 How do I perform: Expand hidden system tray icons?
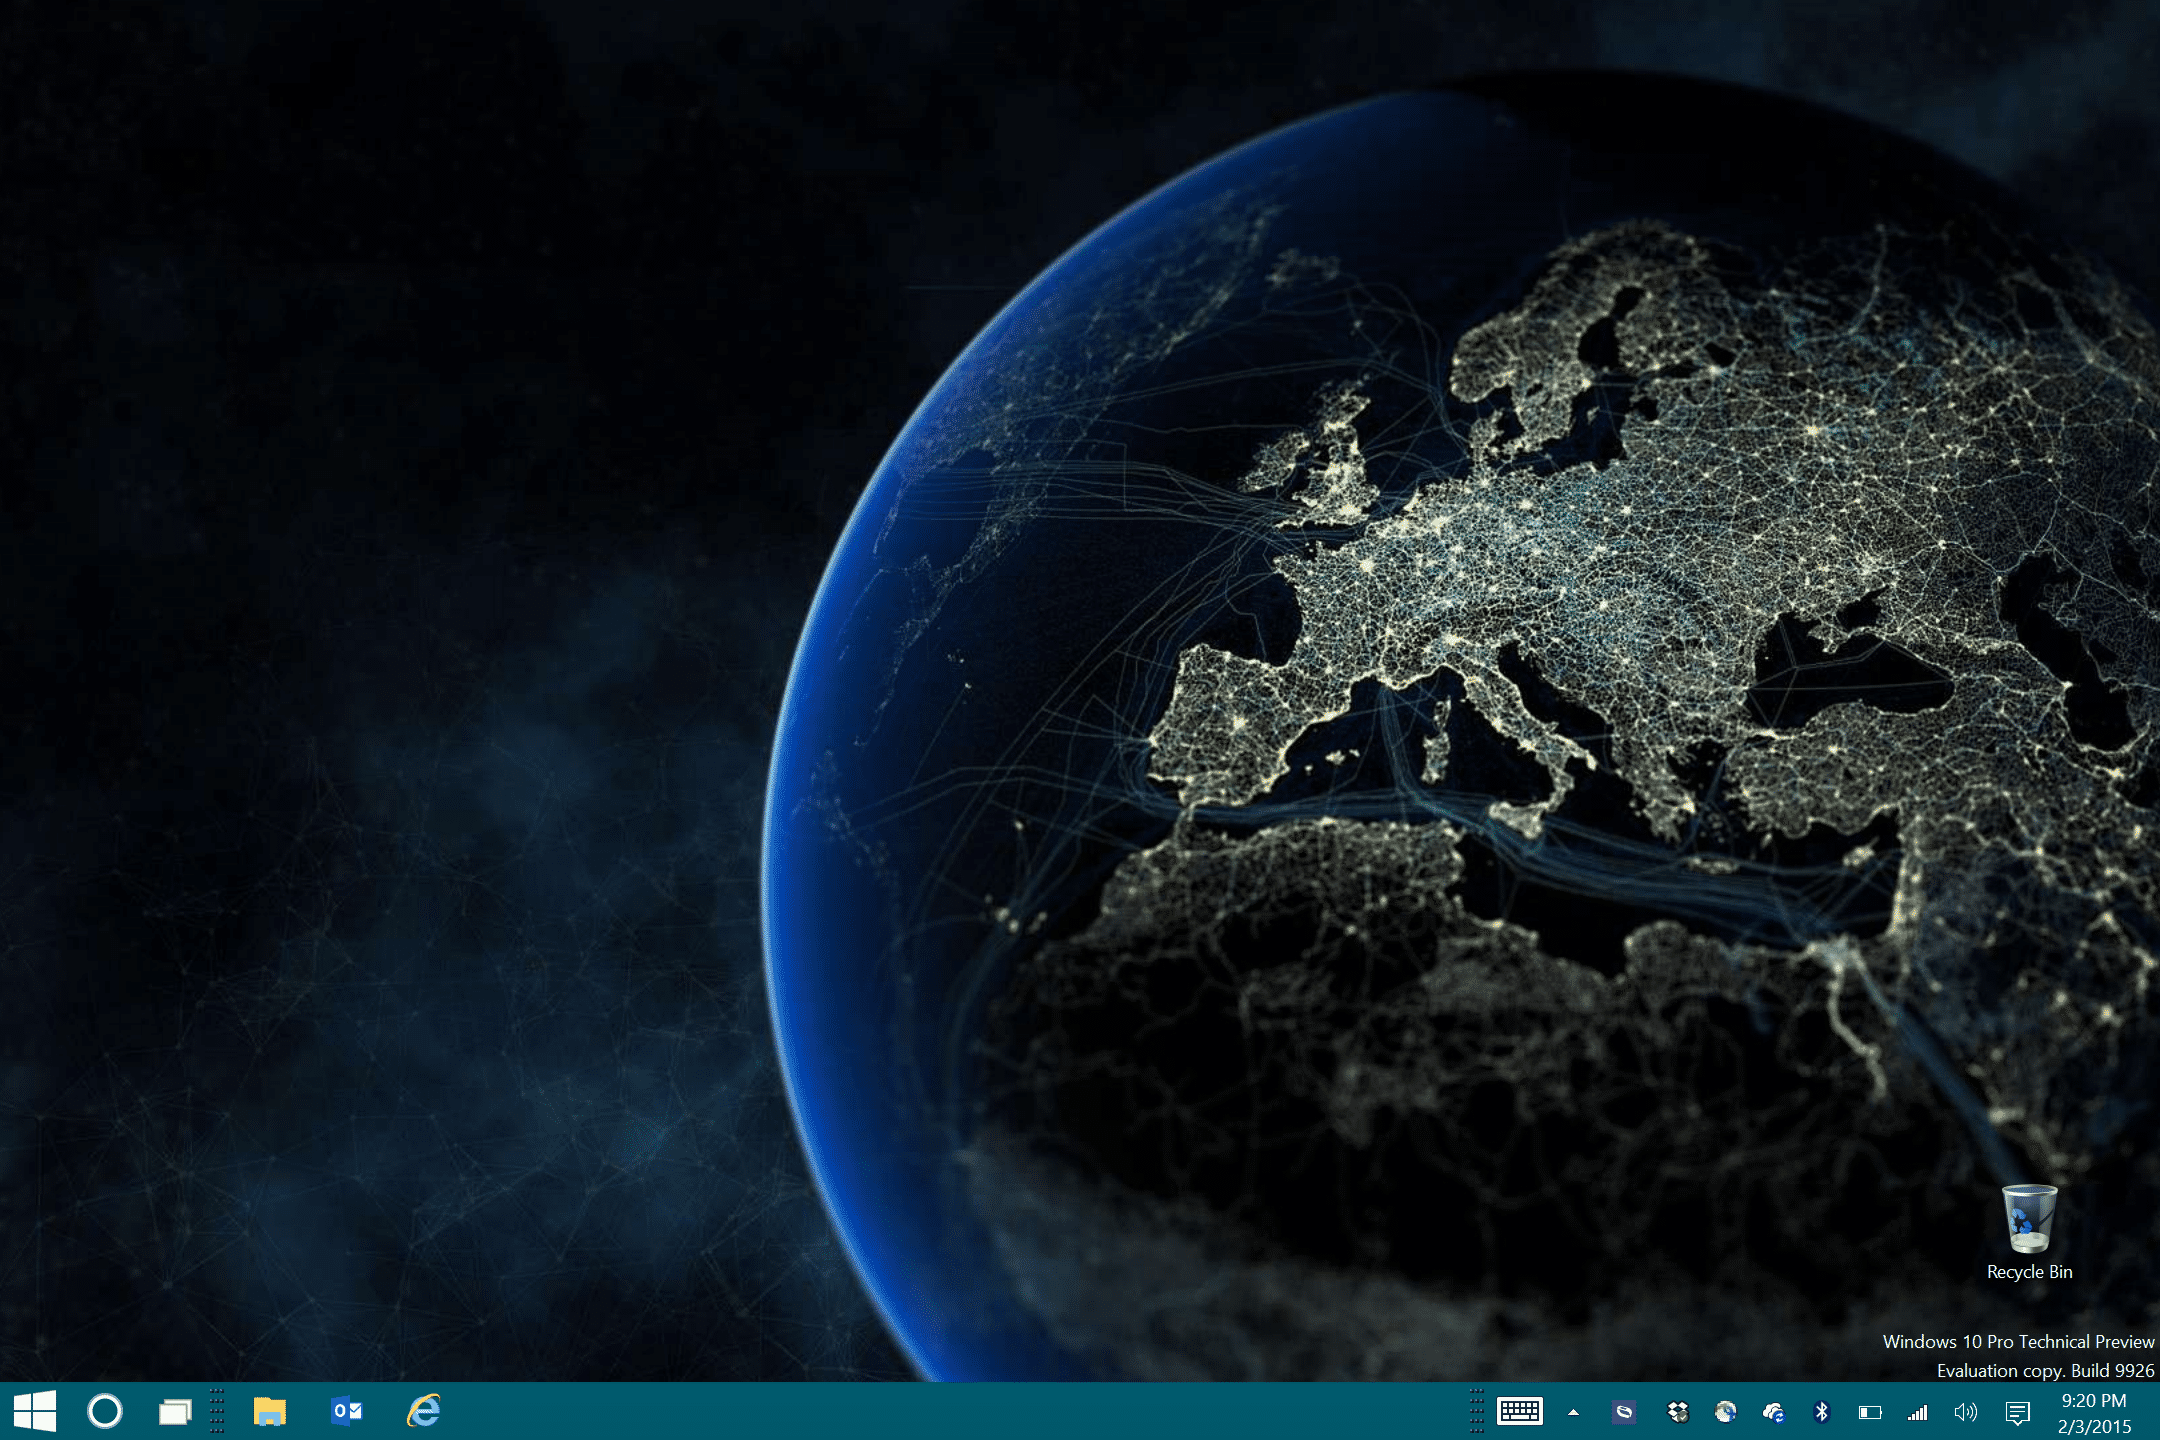[x=1573, y=1412]
